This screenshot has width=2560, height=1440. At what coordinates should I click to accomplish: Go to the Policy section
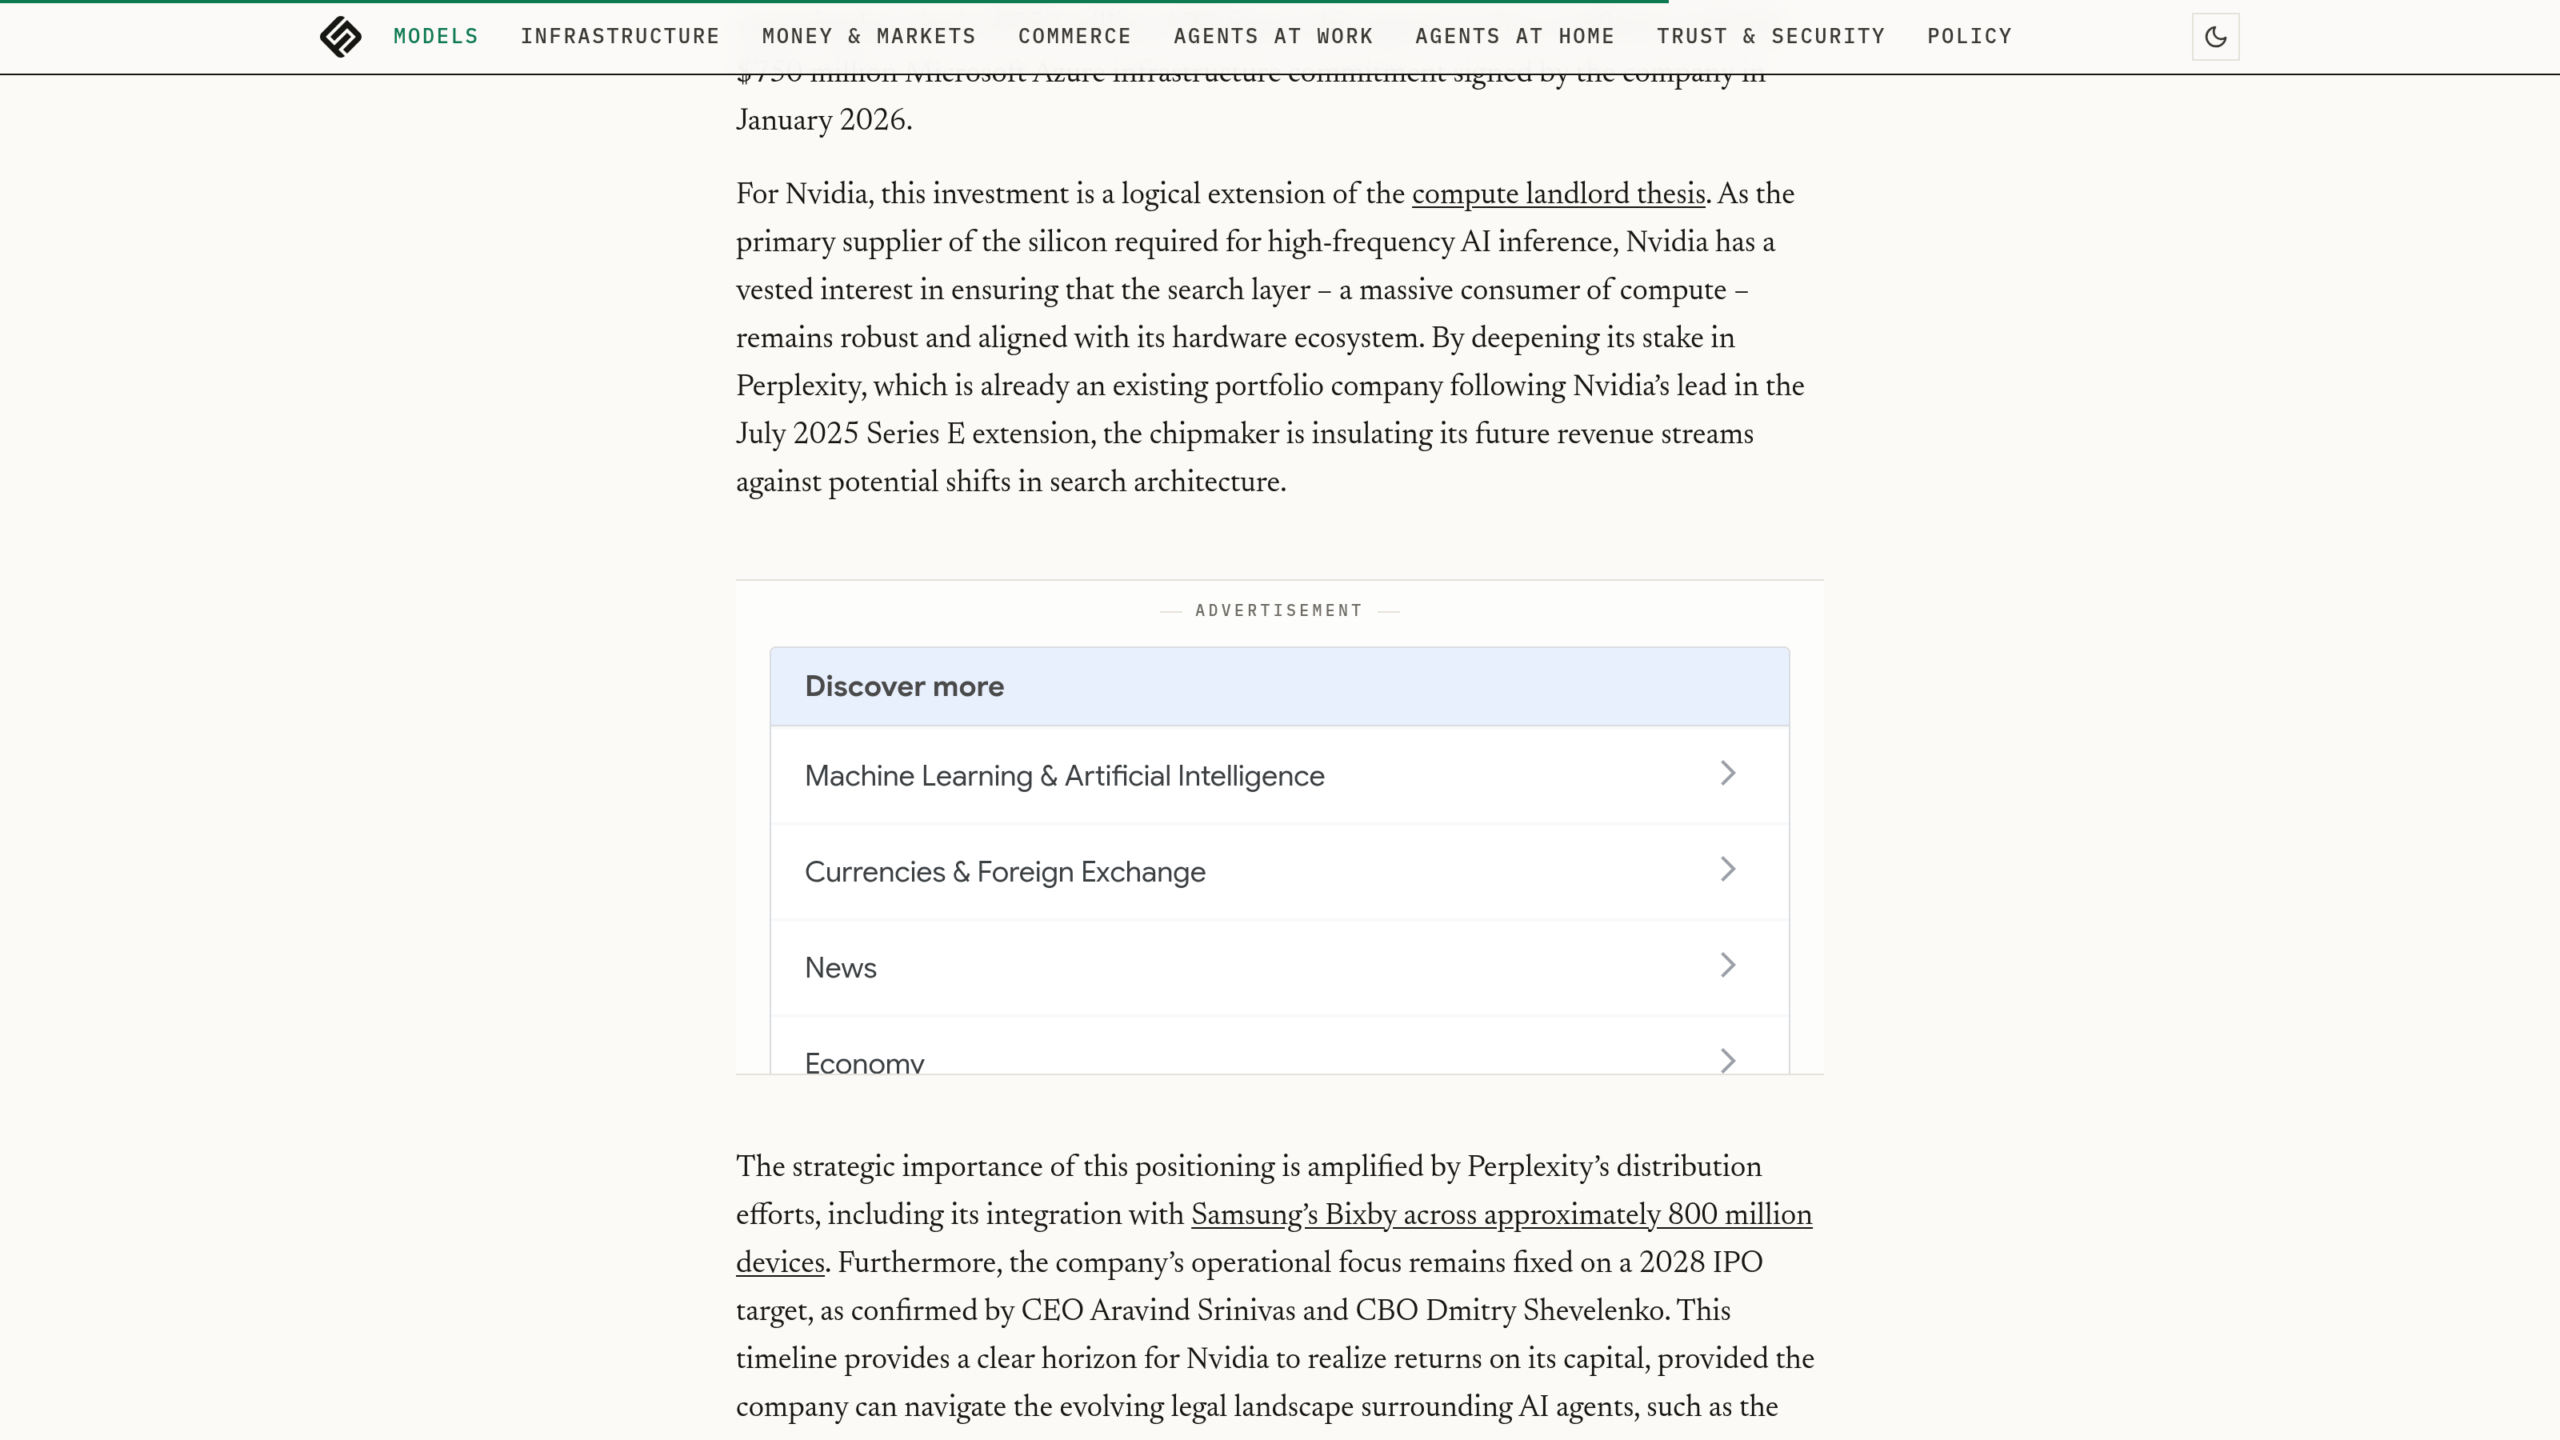coord(1970,37)
